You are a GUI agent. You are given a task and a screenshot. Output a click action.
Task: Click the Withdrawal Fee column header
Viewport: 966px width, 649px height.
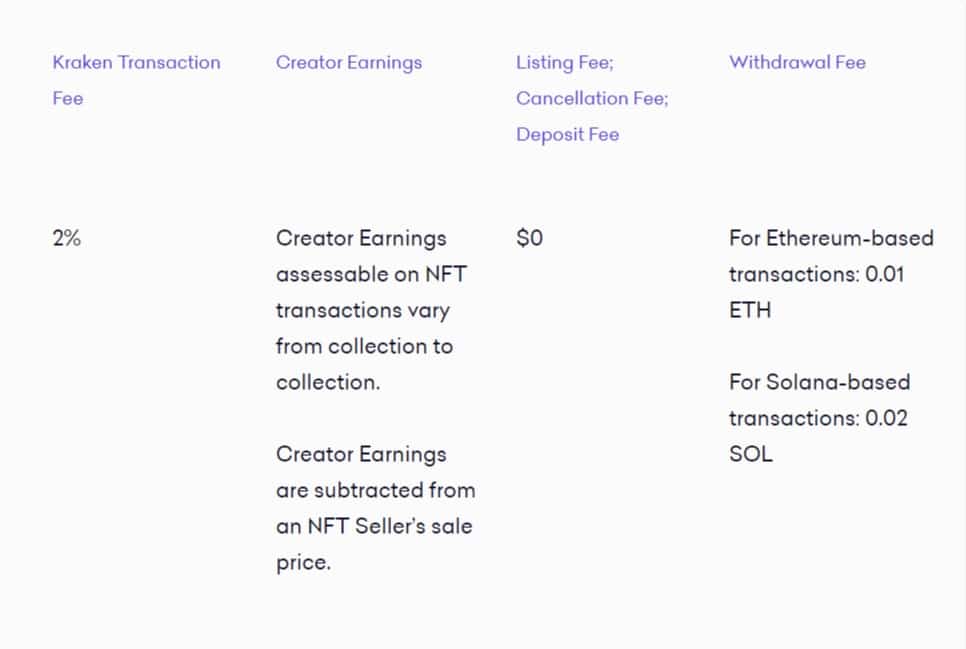(797, 63)
